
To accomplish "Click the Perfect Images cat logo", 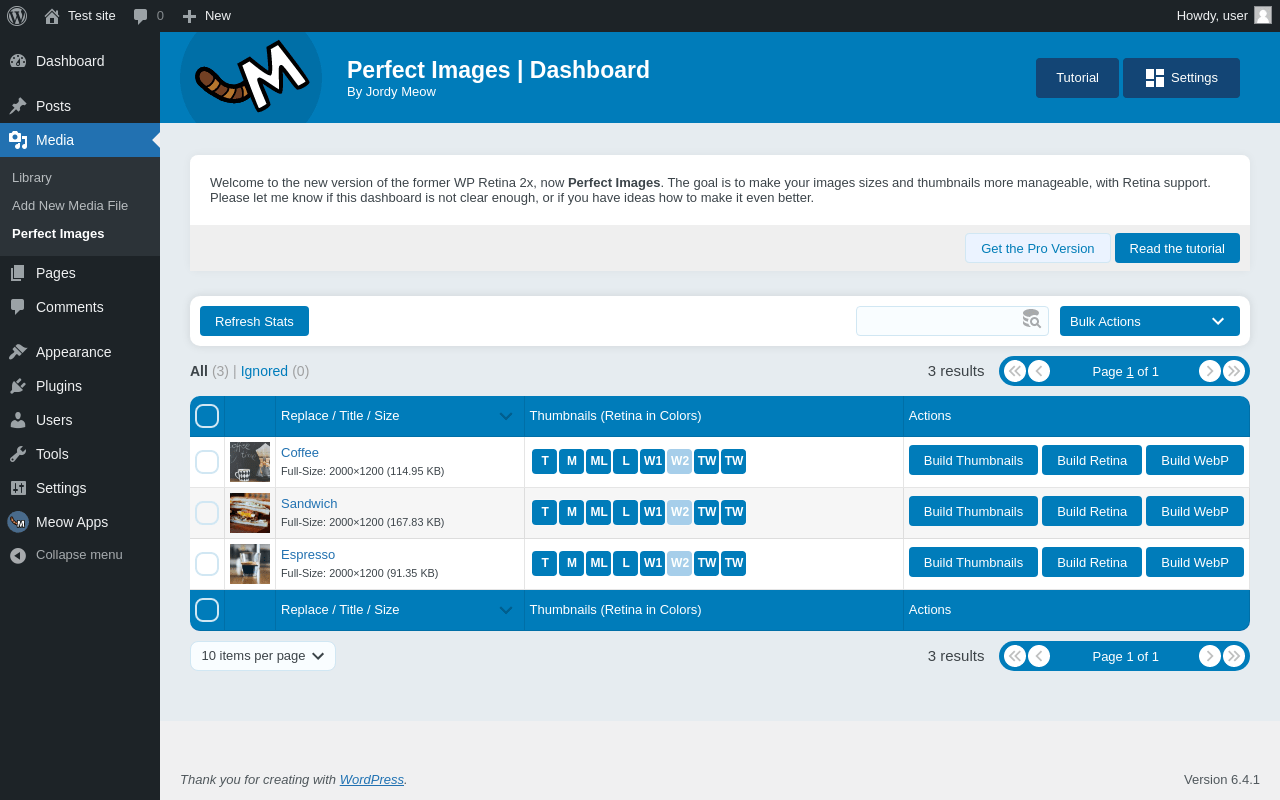I will pyautogui.click(x=251, y=77).
